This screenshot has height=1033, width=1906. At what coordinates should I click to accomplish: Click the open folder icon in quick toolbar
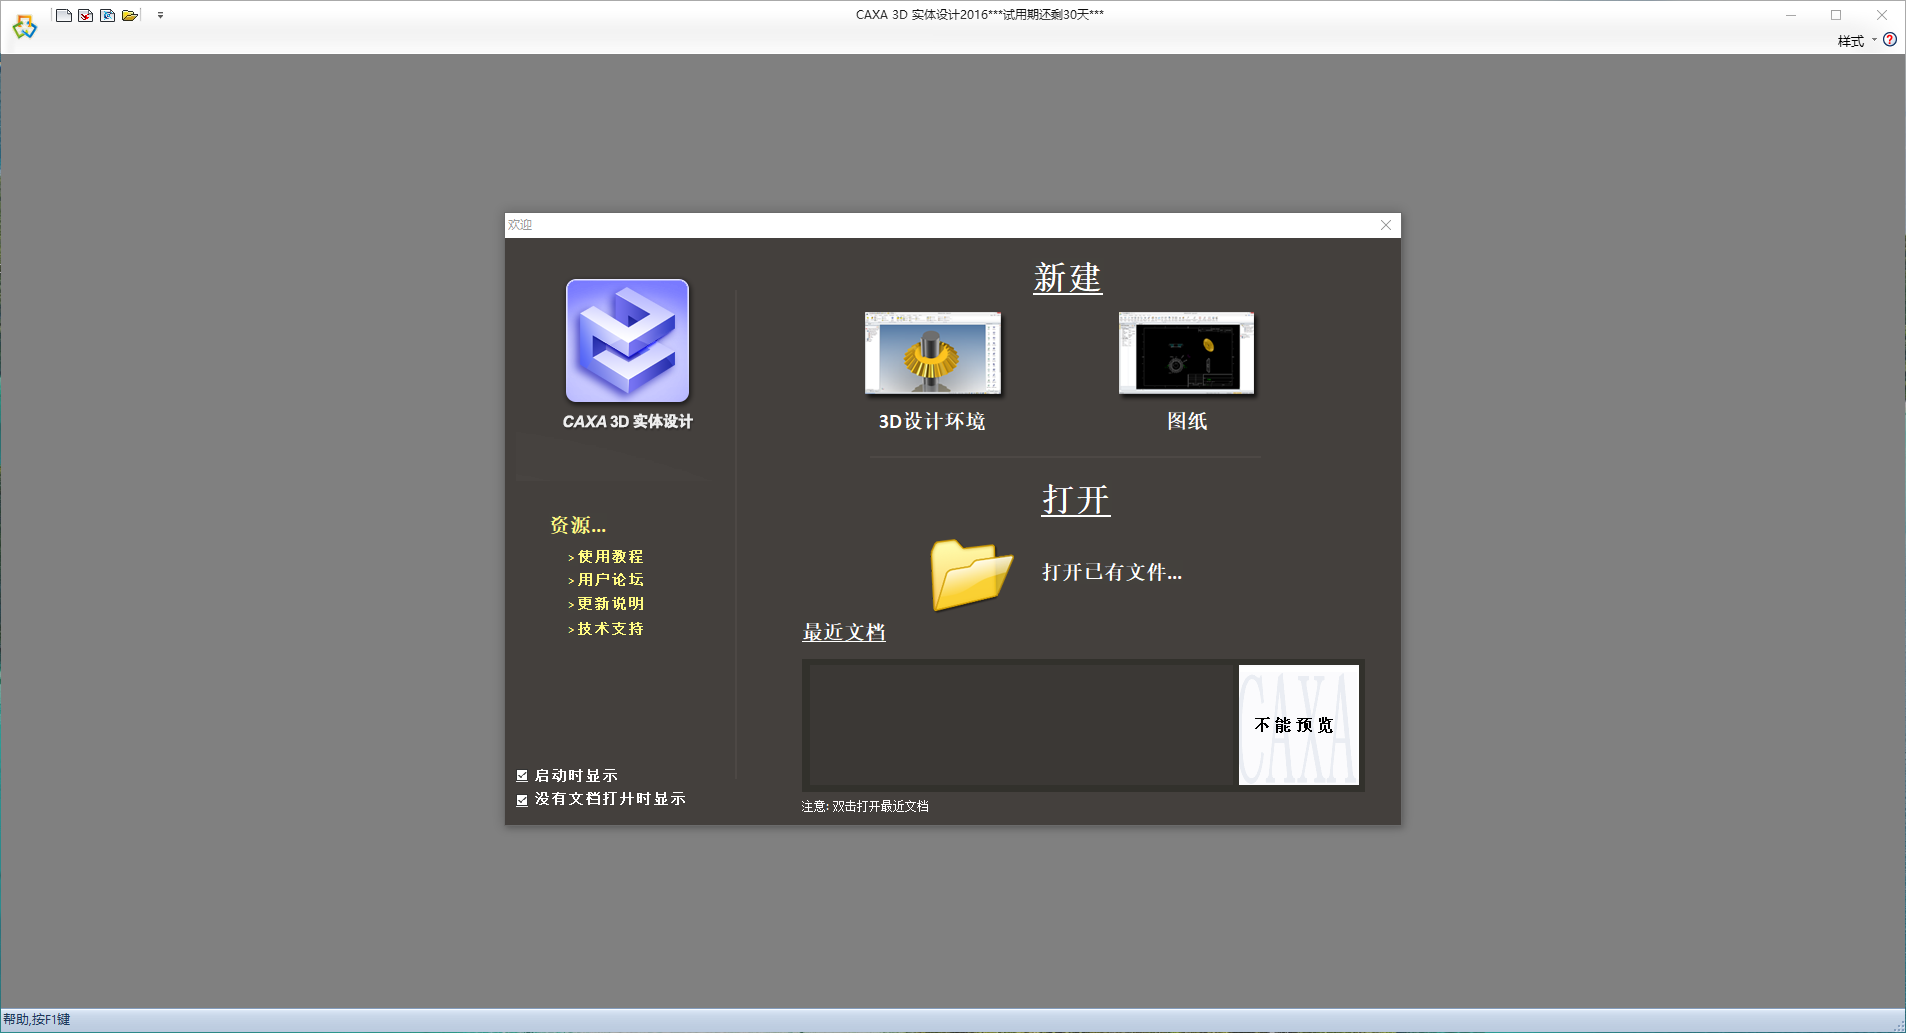click(x=130, y=15)
